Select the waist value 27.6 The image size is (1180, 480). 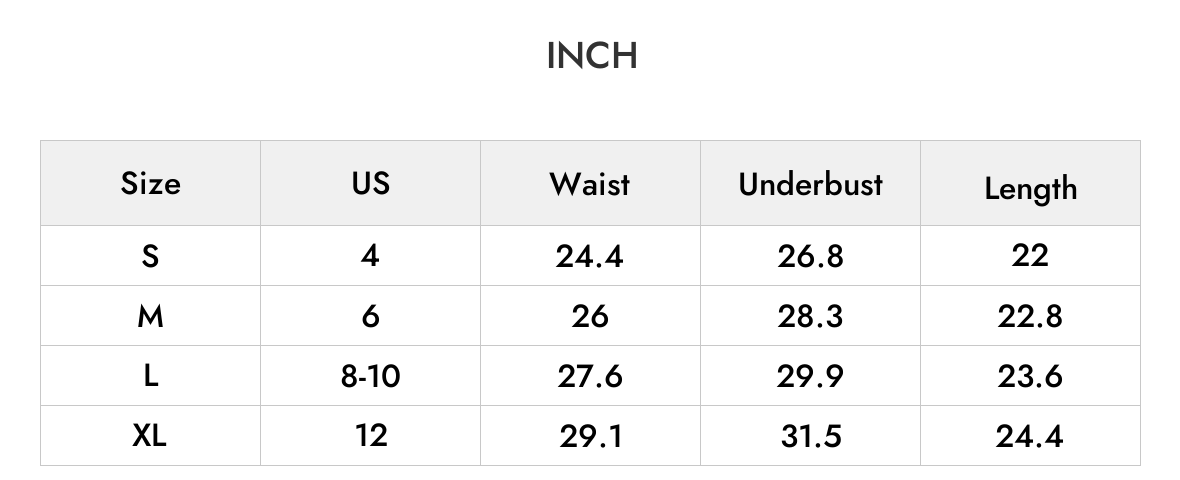(590, 375)
